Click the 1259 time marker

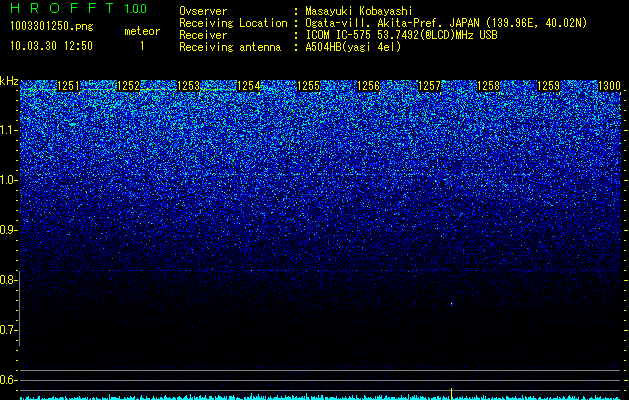[x=548, y=86]
